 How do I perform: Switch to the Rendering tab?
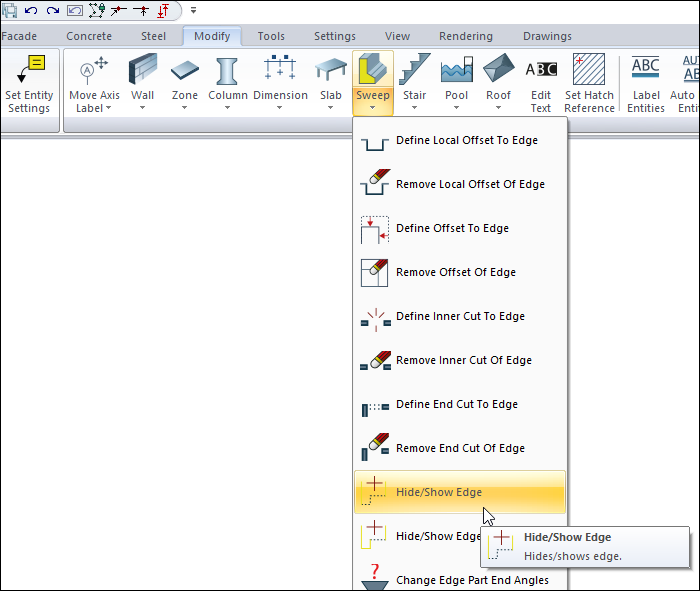(x=465, y=36)
